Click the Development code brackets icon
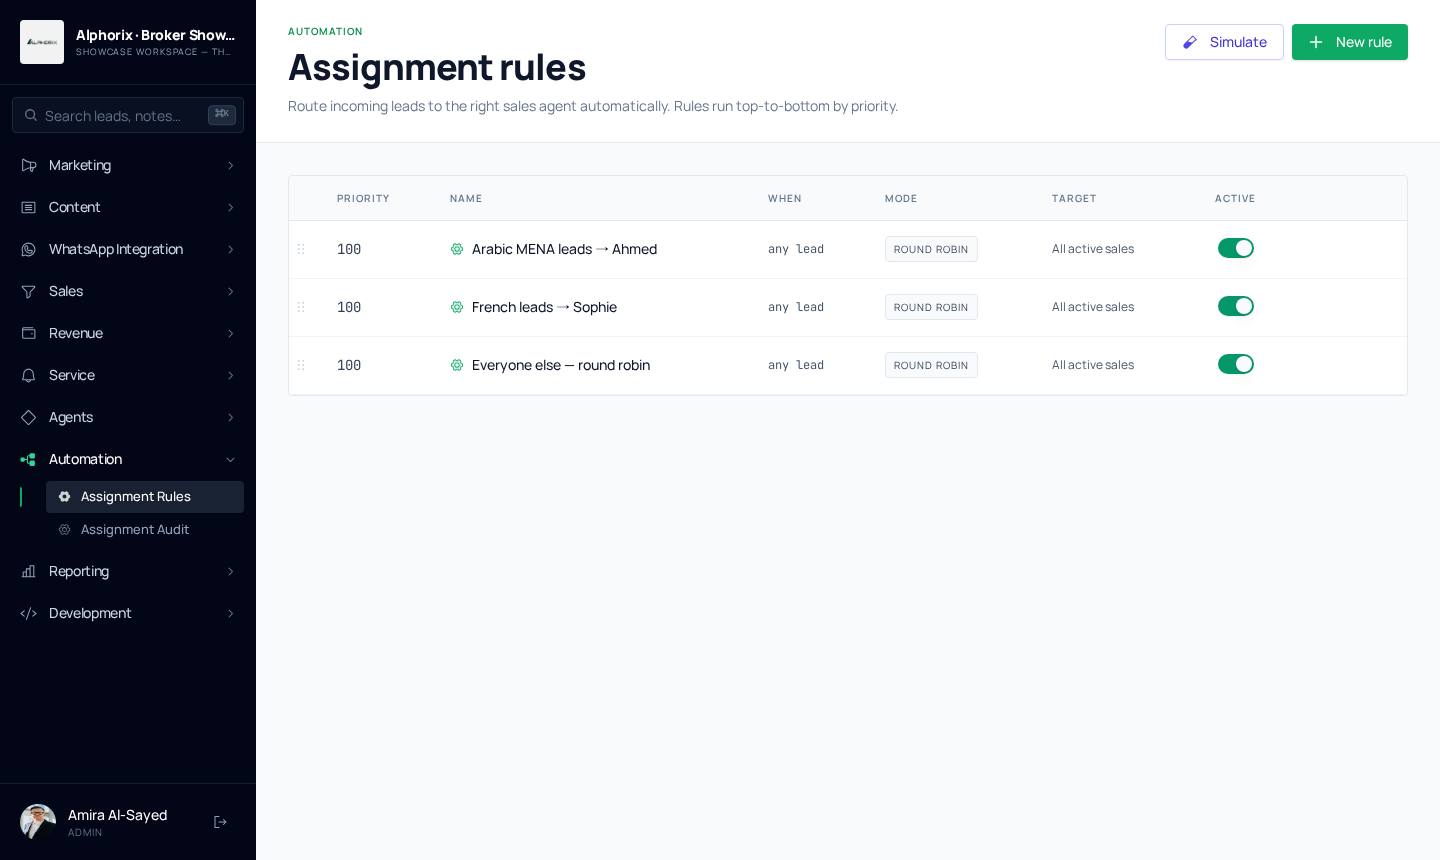This screenshot has width=1440, height=860. pyautogui.click(x=28, y=613)
